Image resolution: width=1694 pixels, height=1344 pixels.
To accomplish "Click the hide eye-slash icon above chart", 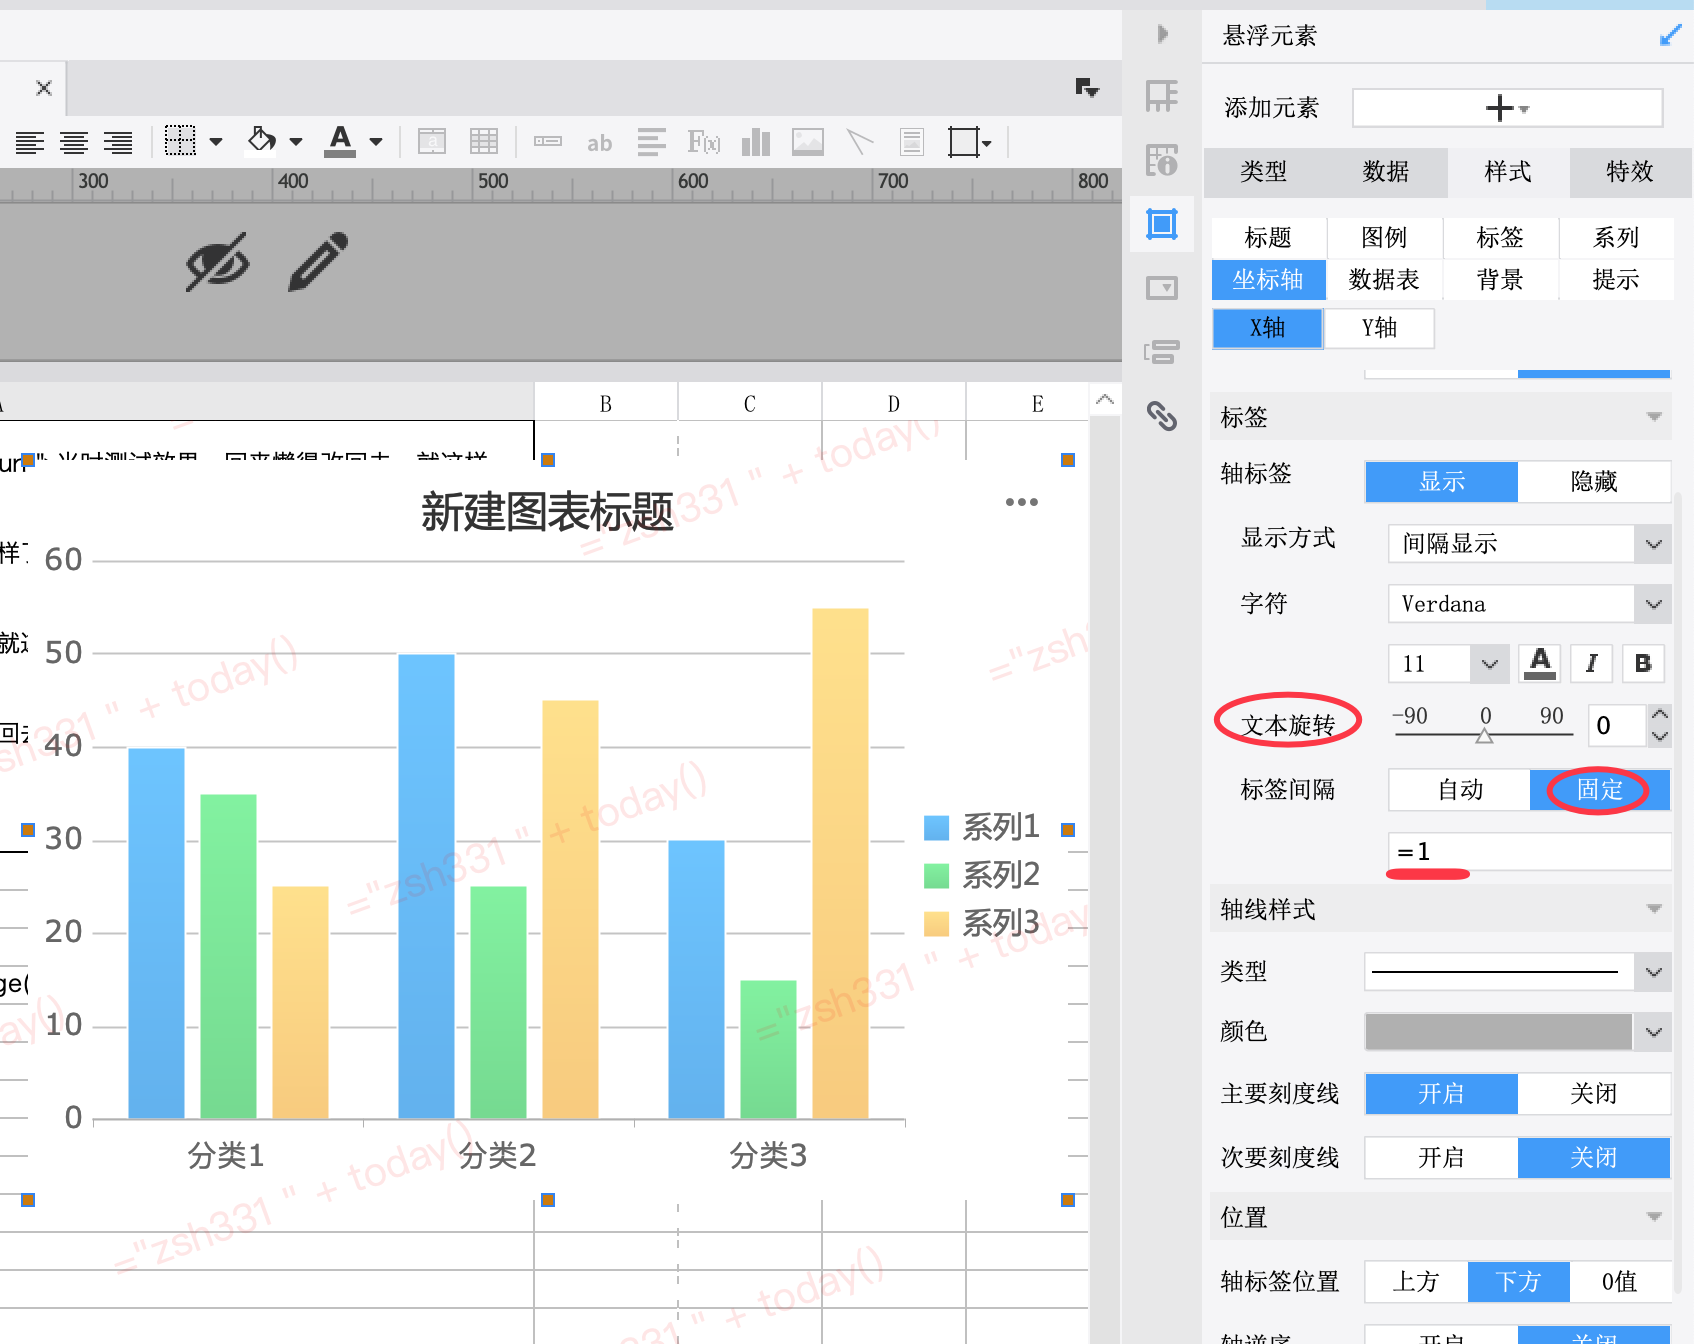I will point(218,262).
